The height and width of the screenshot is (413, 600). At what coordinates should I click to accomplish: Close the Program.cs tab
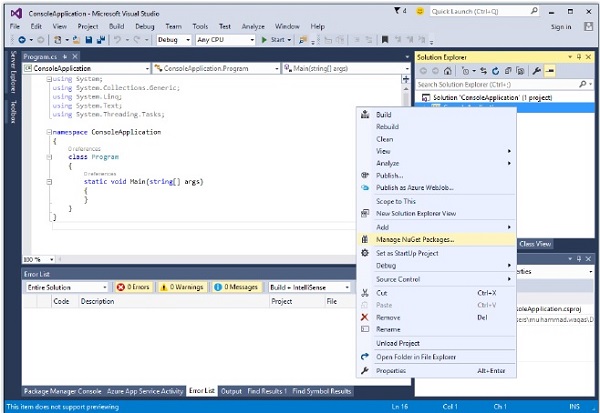(x=75, y=57)
